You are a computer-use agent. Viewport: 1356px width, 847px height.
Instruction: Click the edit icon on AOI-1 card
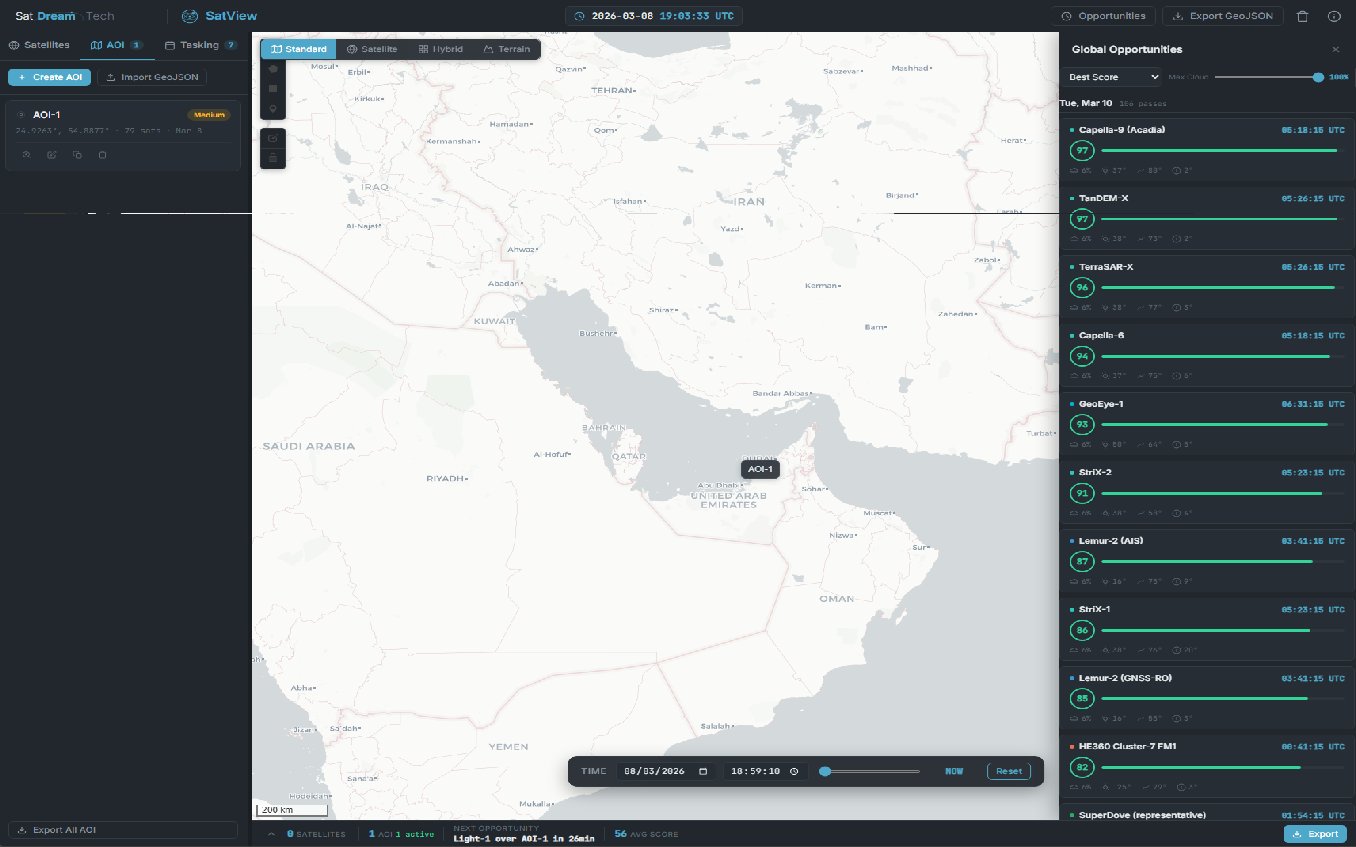[52, 155]
